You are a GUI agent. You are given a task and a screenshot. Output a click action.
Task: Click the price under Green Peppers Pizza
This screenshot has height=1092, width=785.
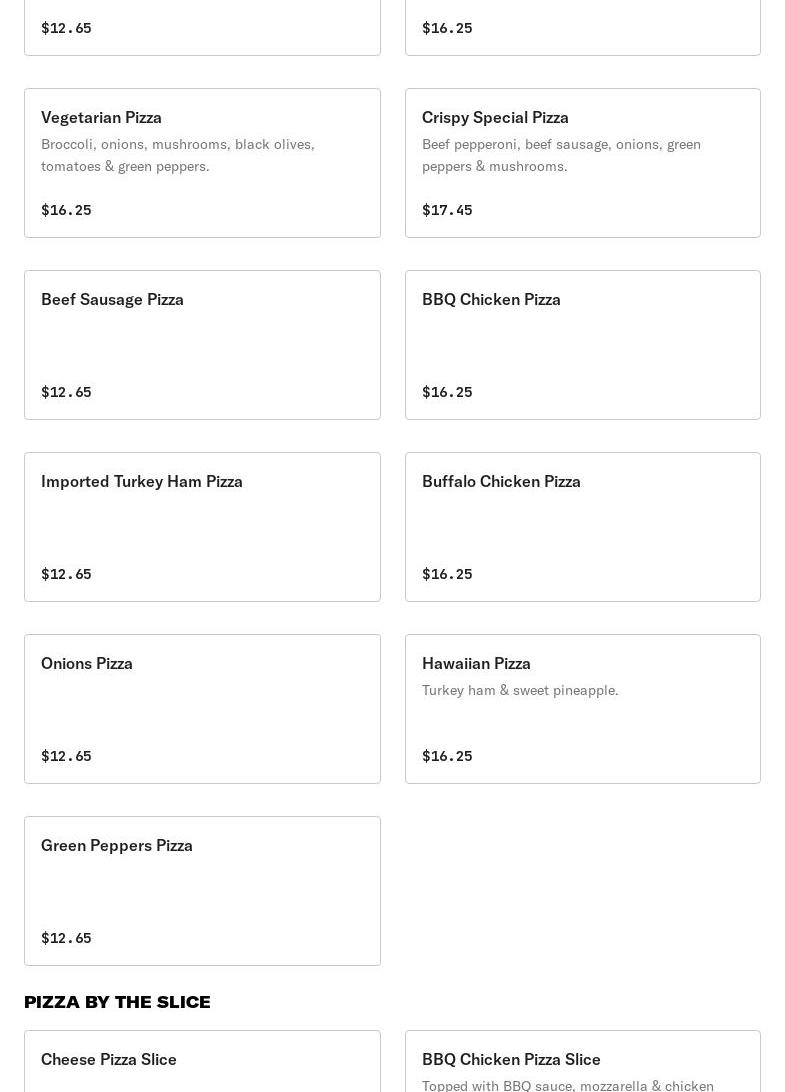coord(66,938)
